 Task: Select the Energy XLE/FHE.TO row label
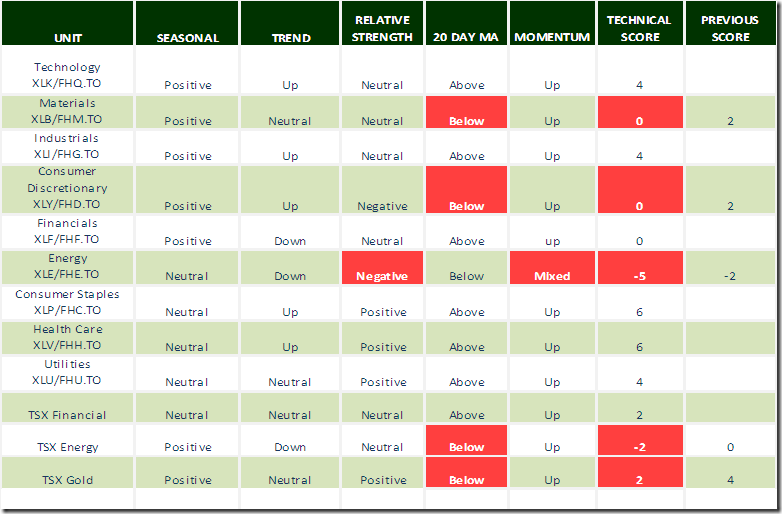tap(66, 266)
